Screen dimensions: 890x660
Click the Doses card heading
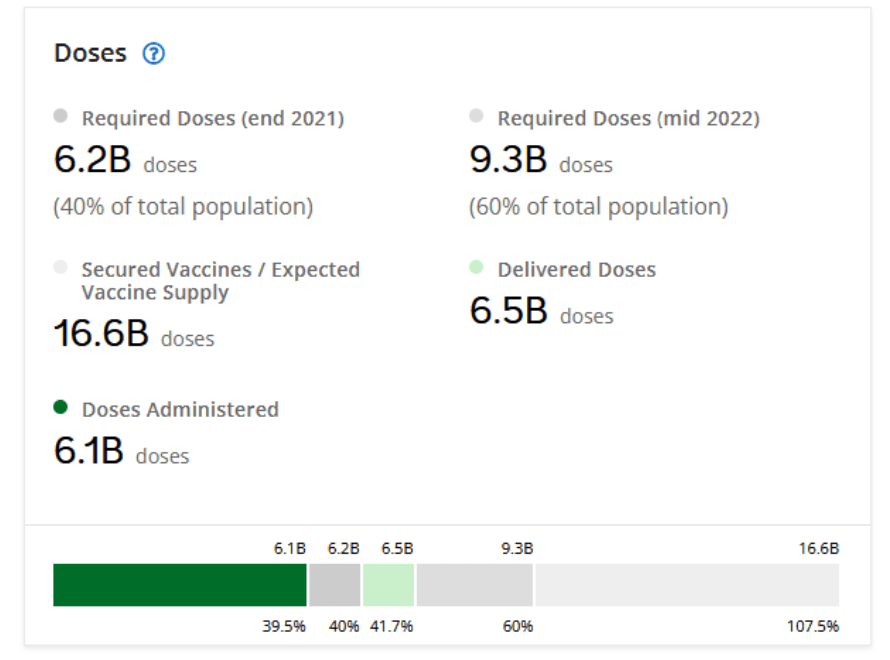[90, 54]
